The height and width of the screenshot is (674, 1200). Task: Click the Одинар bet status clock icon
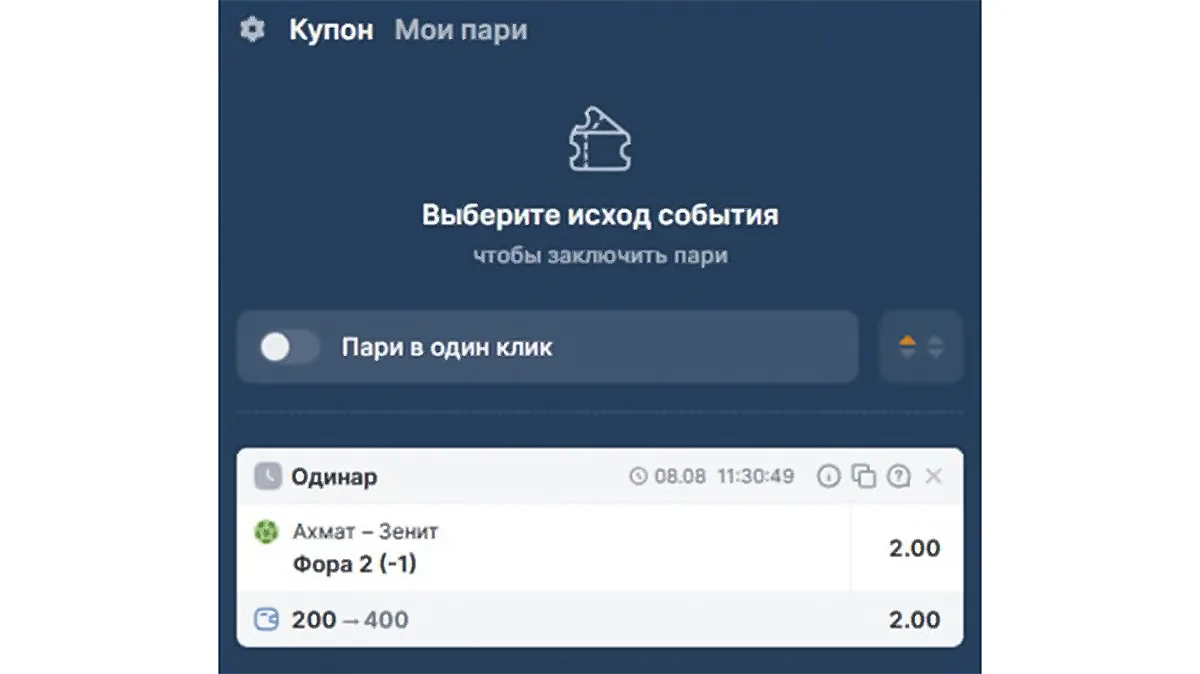(268, 476)
